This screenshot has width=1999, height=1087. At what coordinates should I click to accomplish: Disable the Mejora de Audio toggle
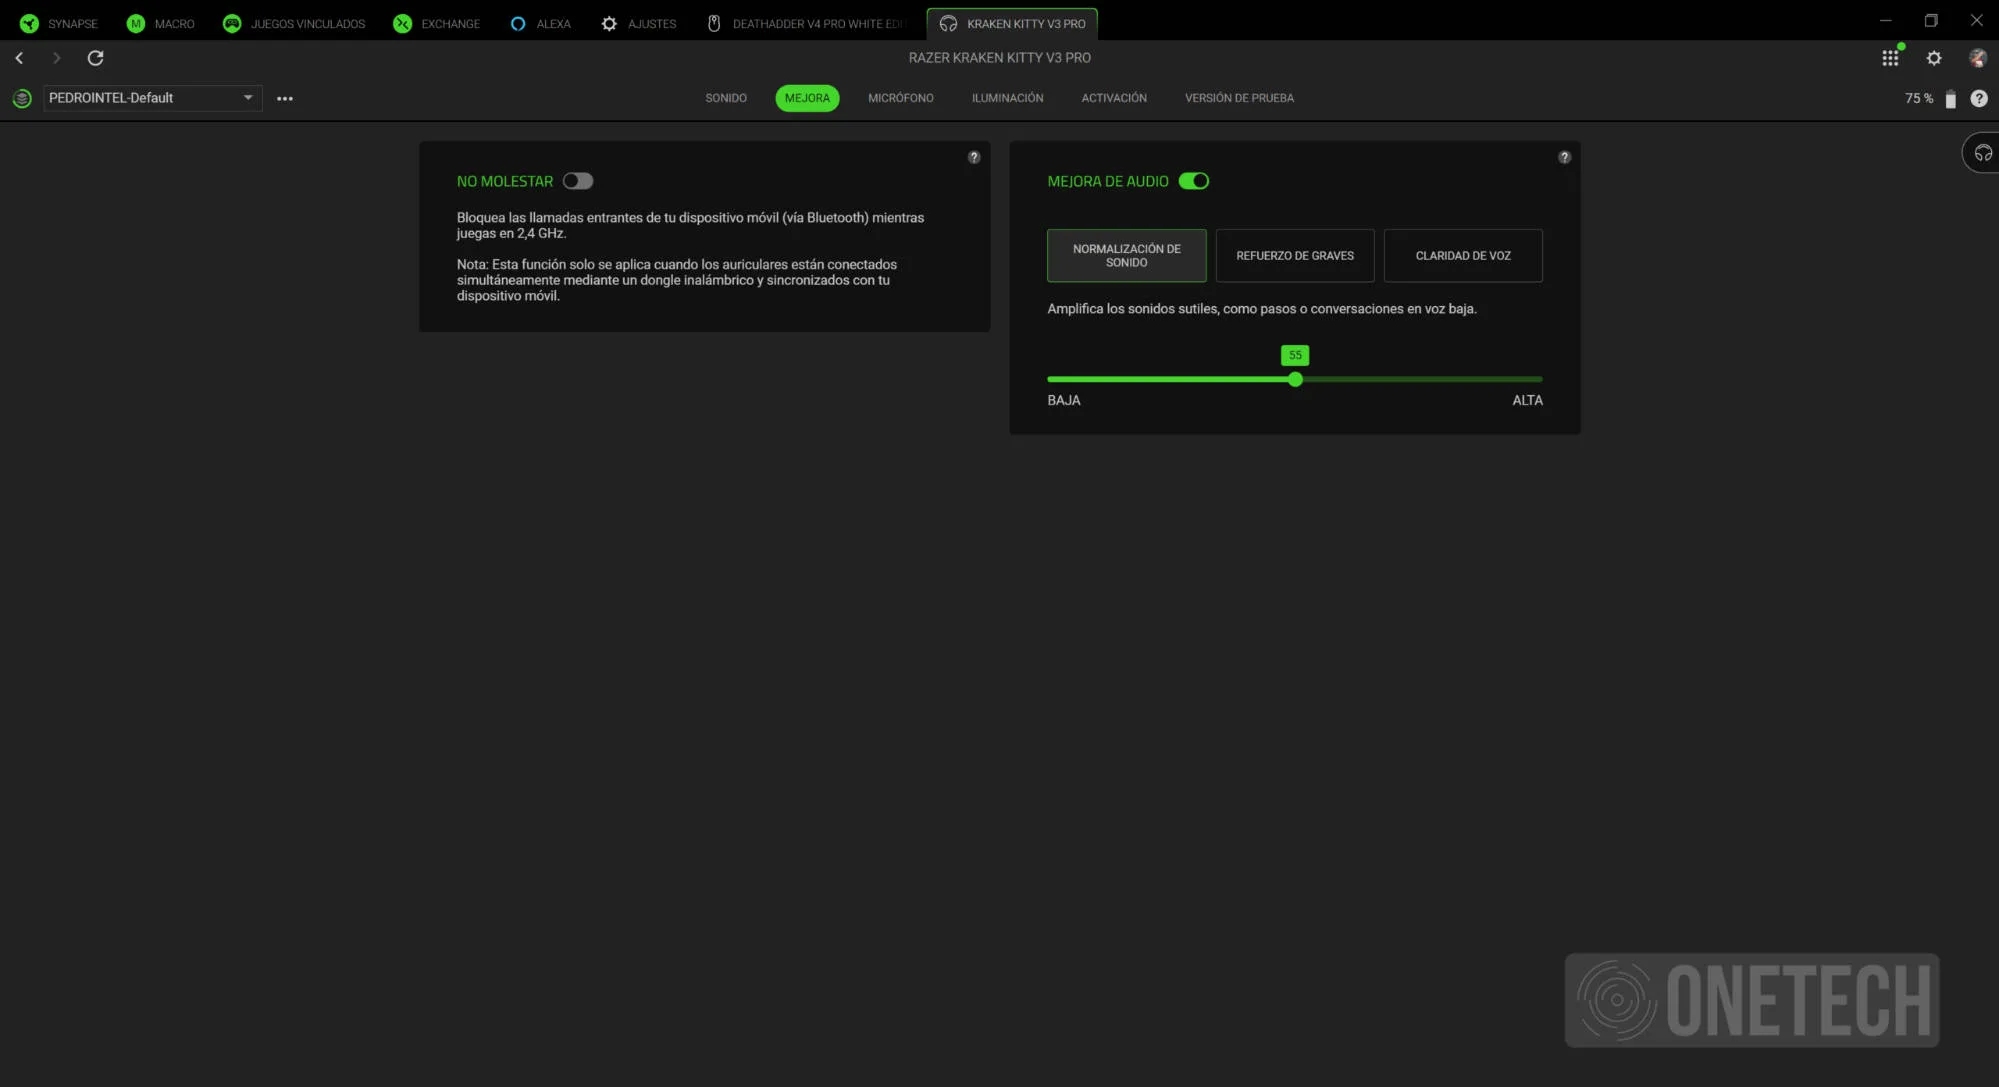click(1194, 181)
